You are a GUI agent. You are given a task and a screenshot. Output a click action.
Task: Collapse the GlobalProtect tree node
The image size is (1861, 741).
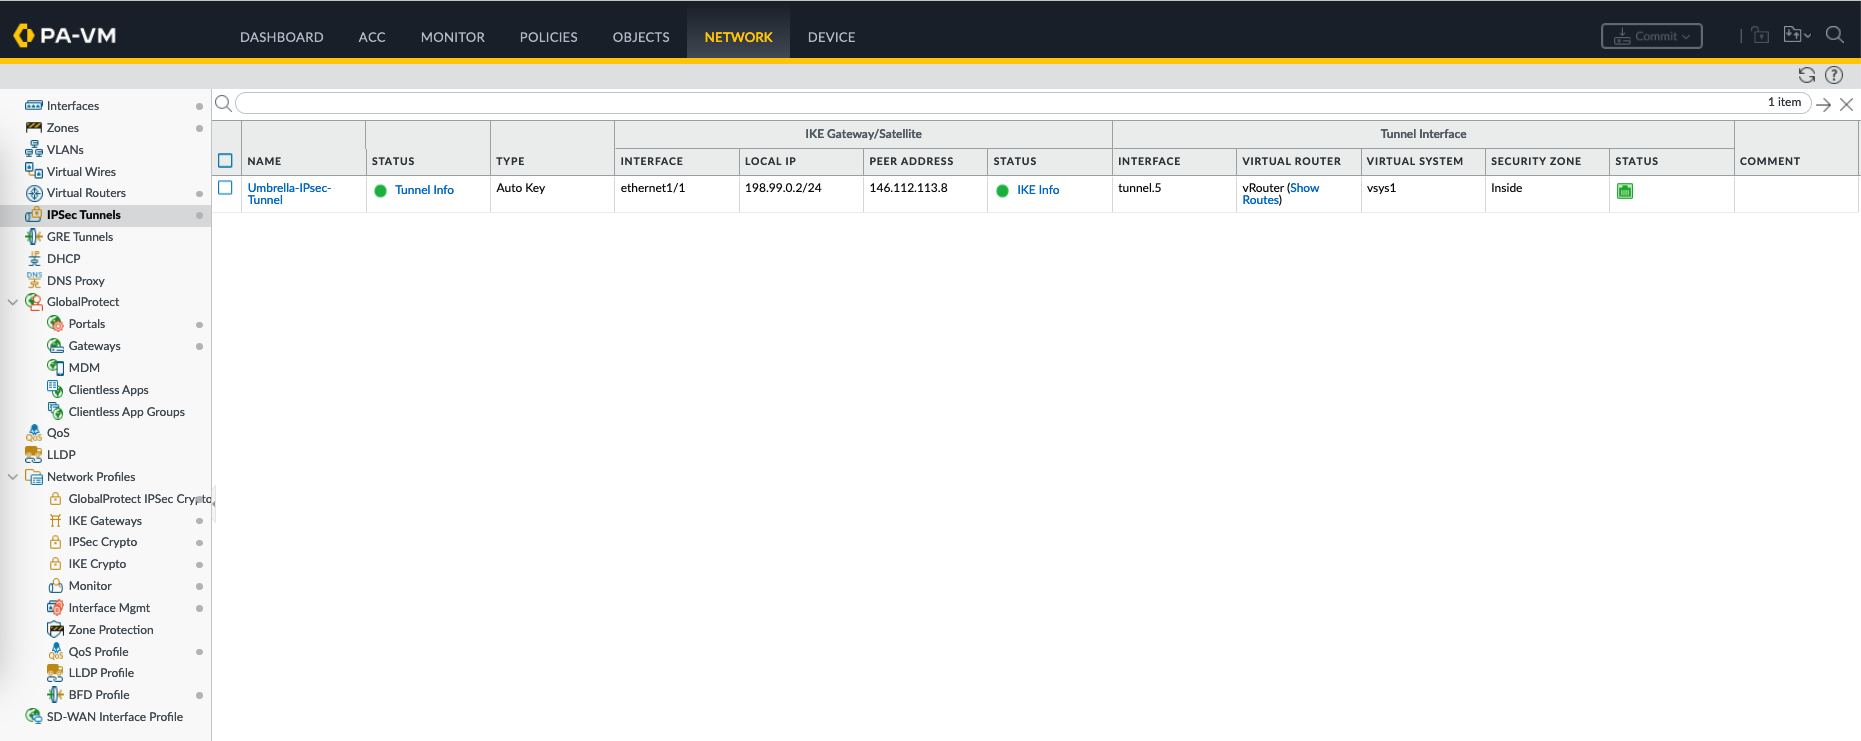pyautogui.click(x=13, y=302)
